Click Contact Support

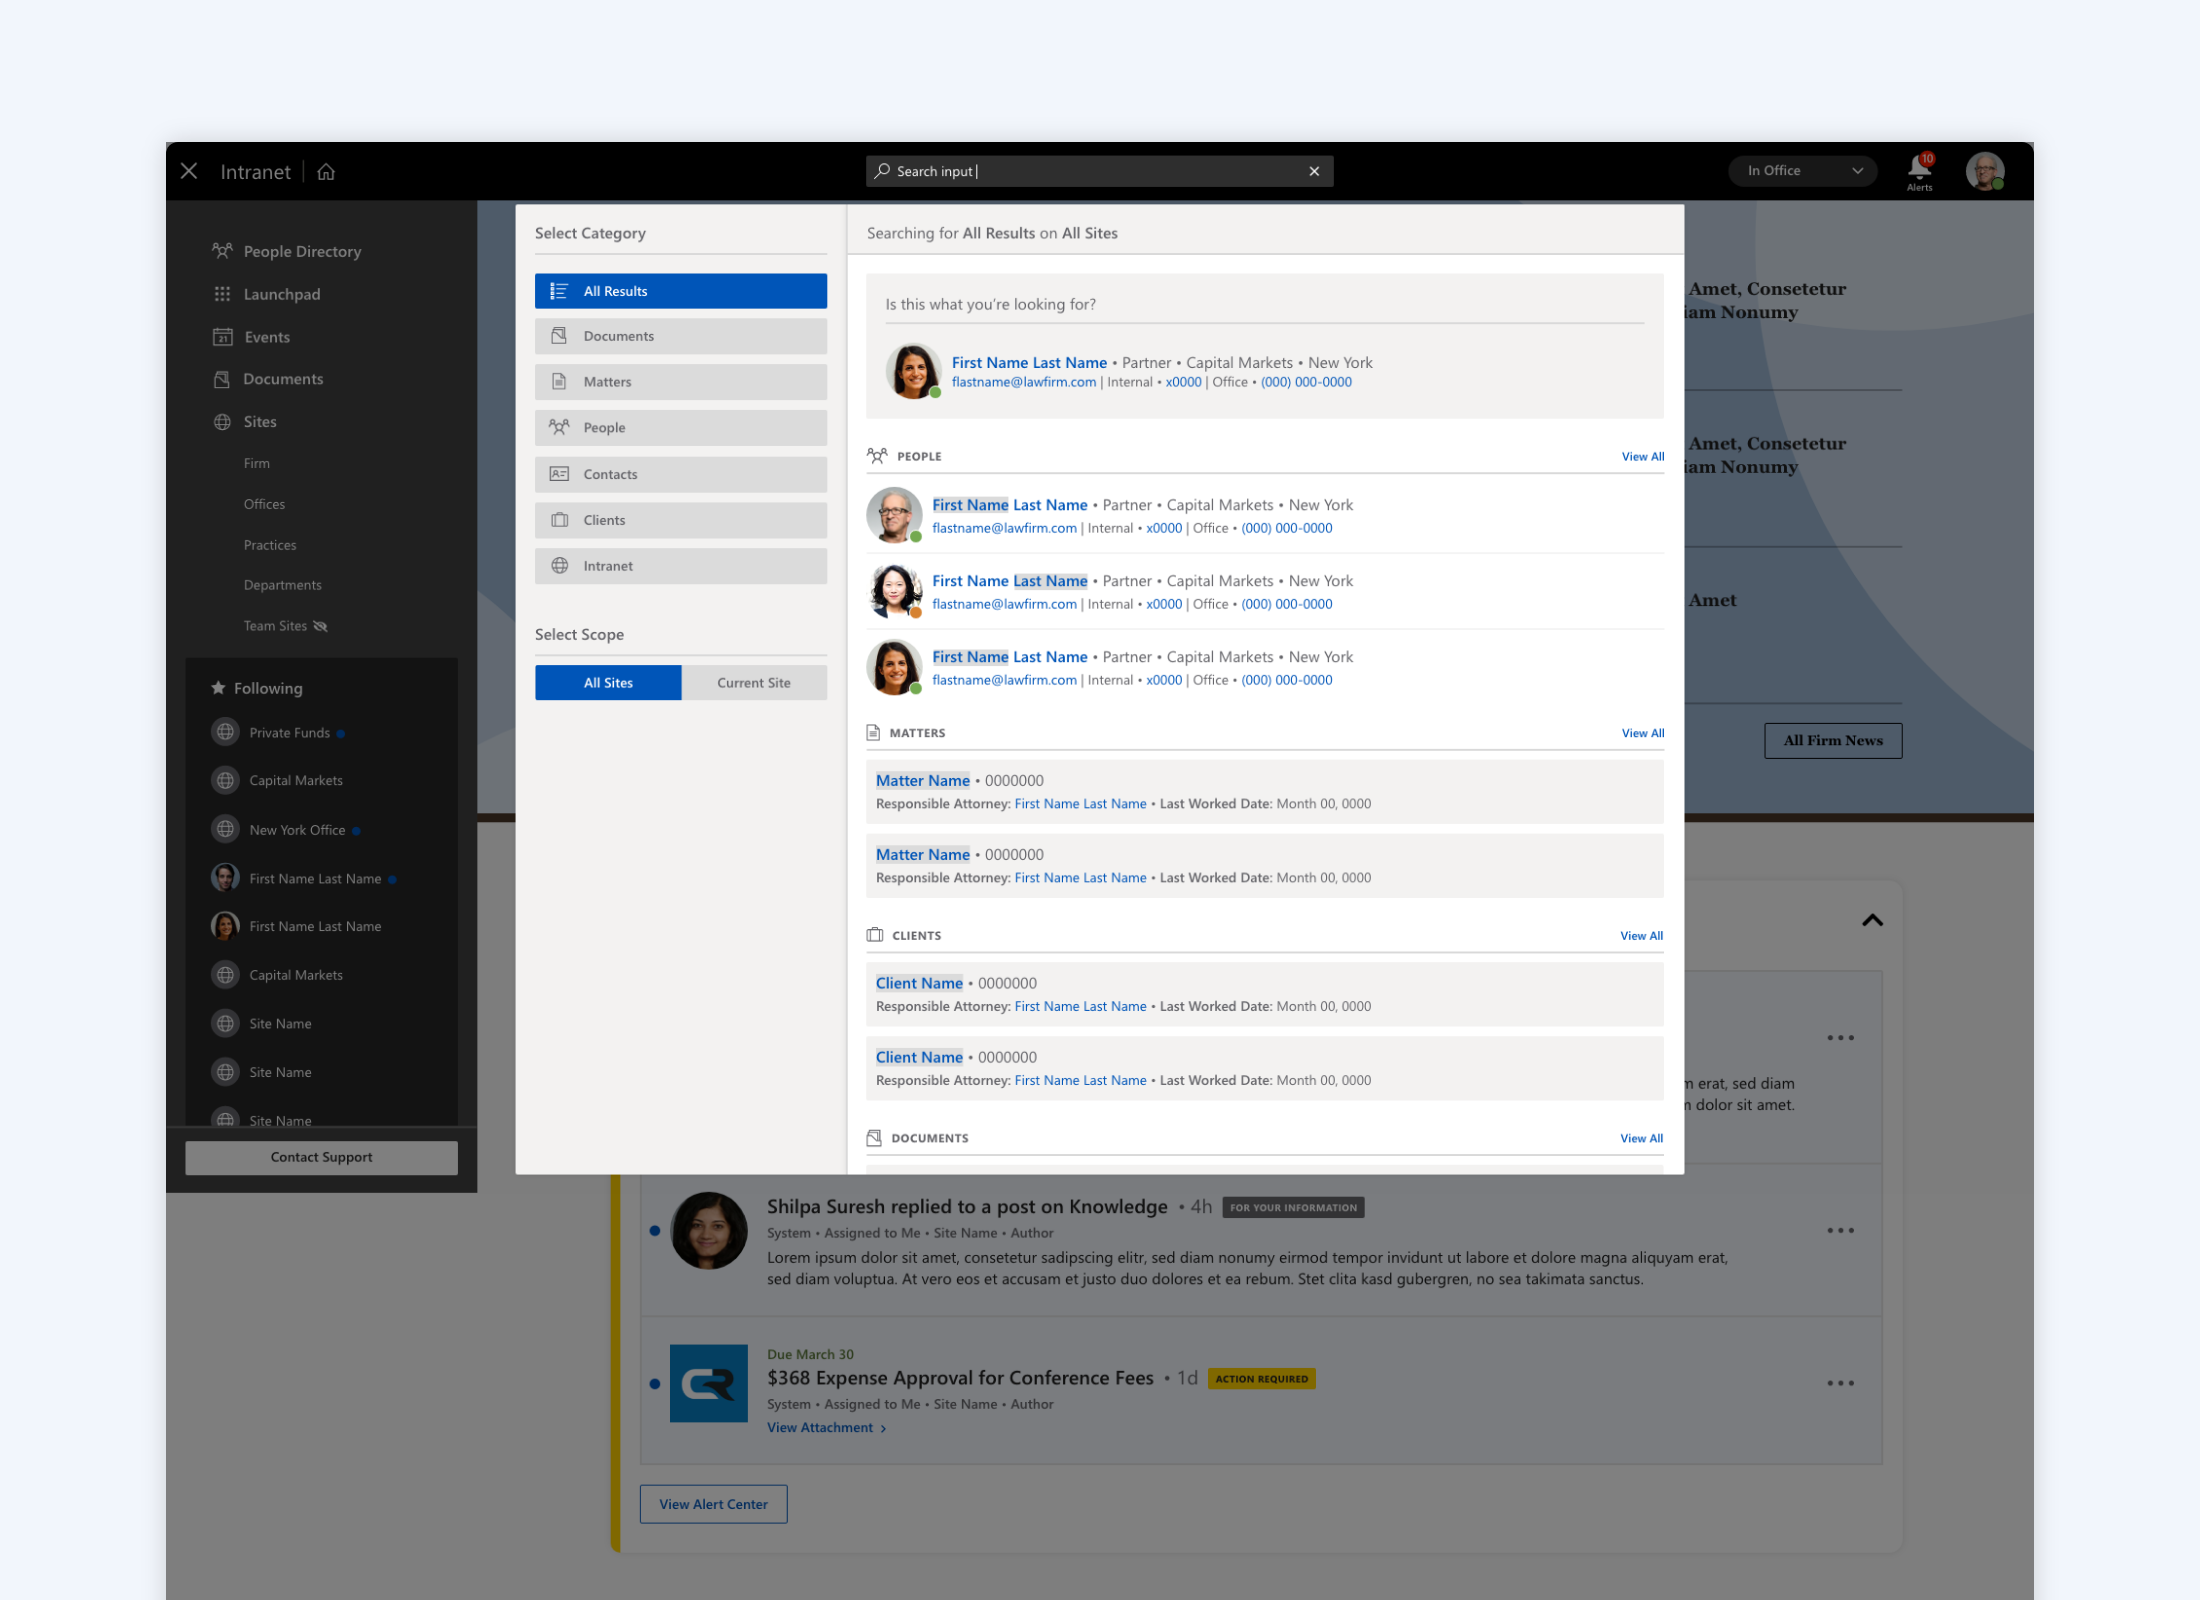click(321, 1156)
